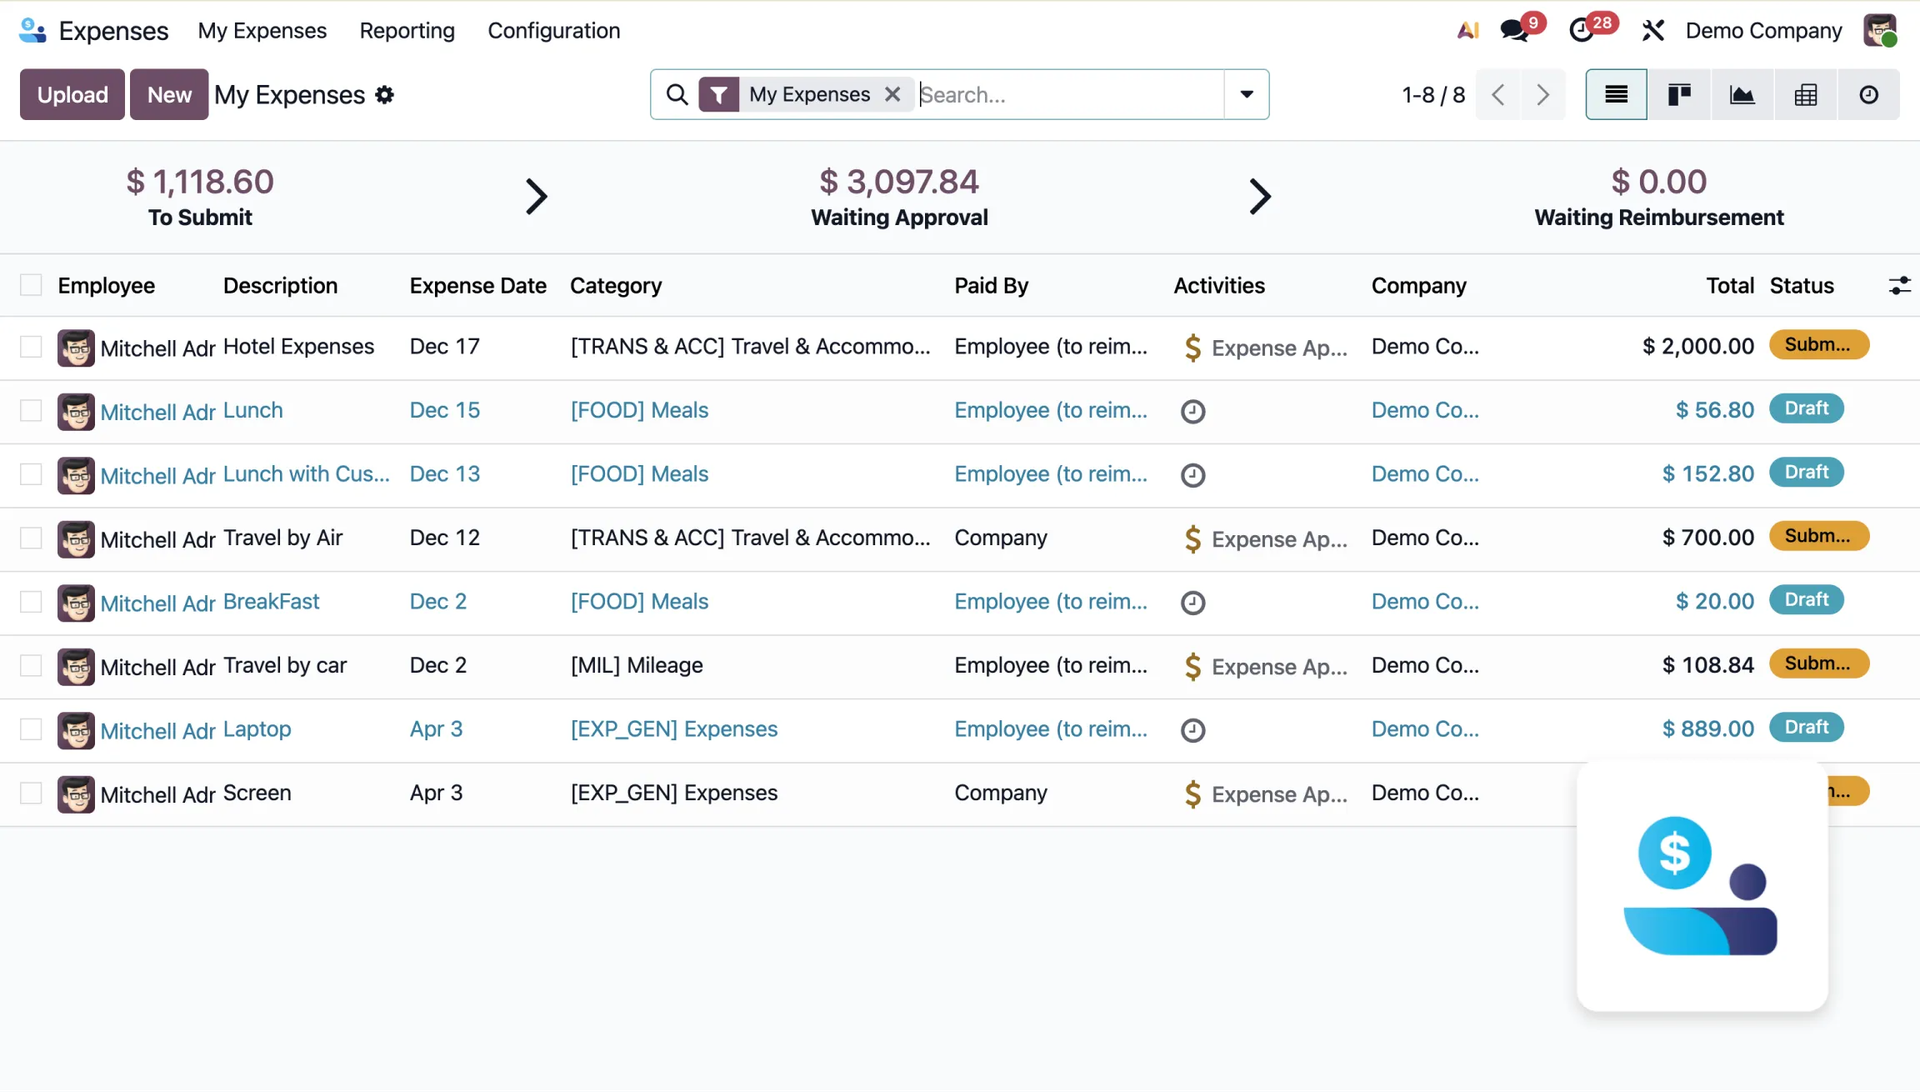This screenshot has width=1920, height=1092.
Task: Filter by Waiting Approval amount
Action: (x=899, y=182)
